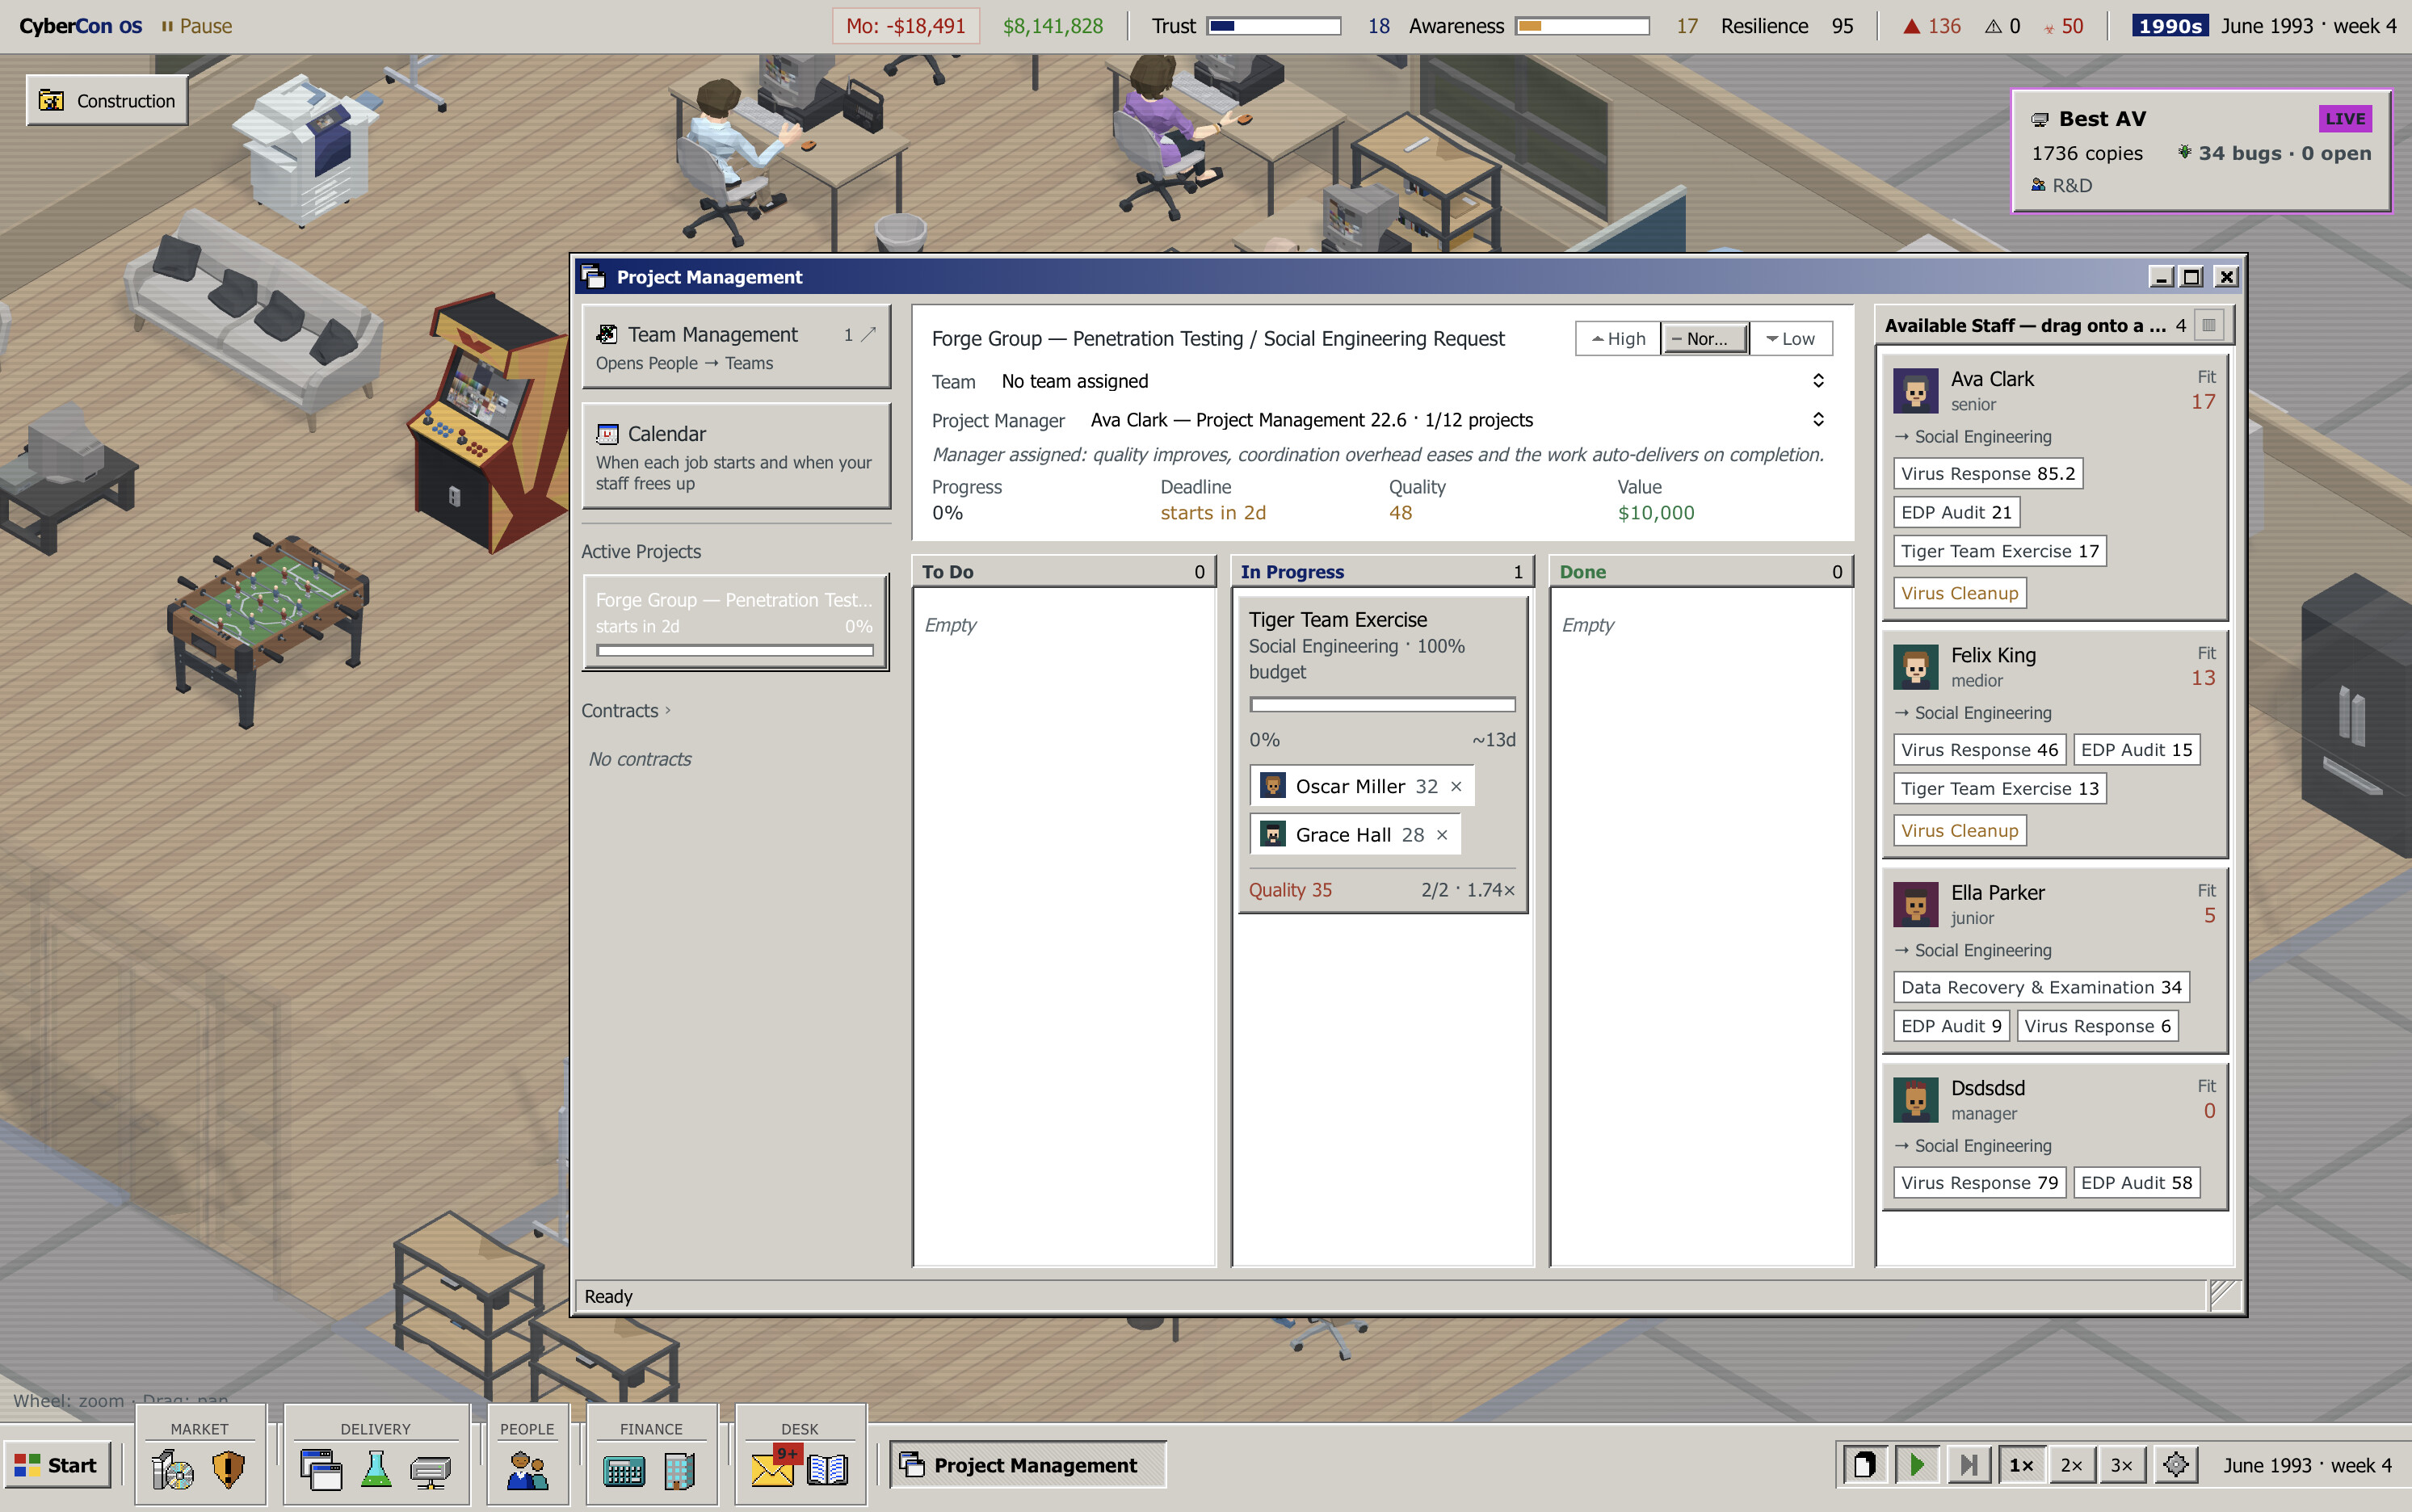Open the open-book icon under DESK
The height and width of the screenshot is (1512, 2412).
827,1469
